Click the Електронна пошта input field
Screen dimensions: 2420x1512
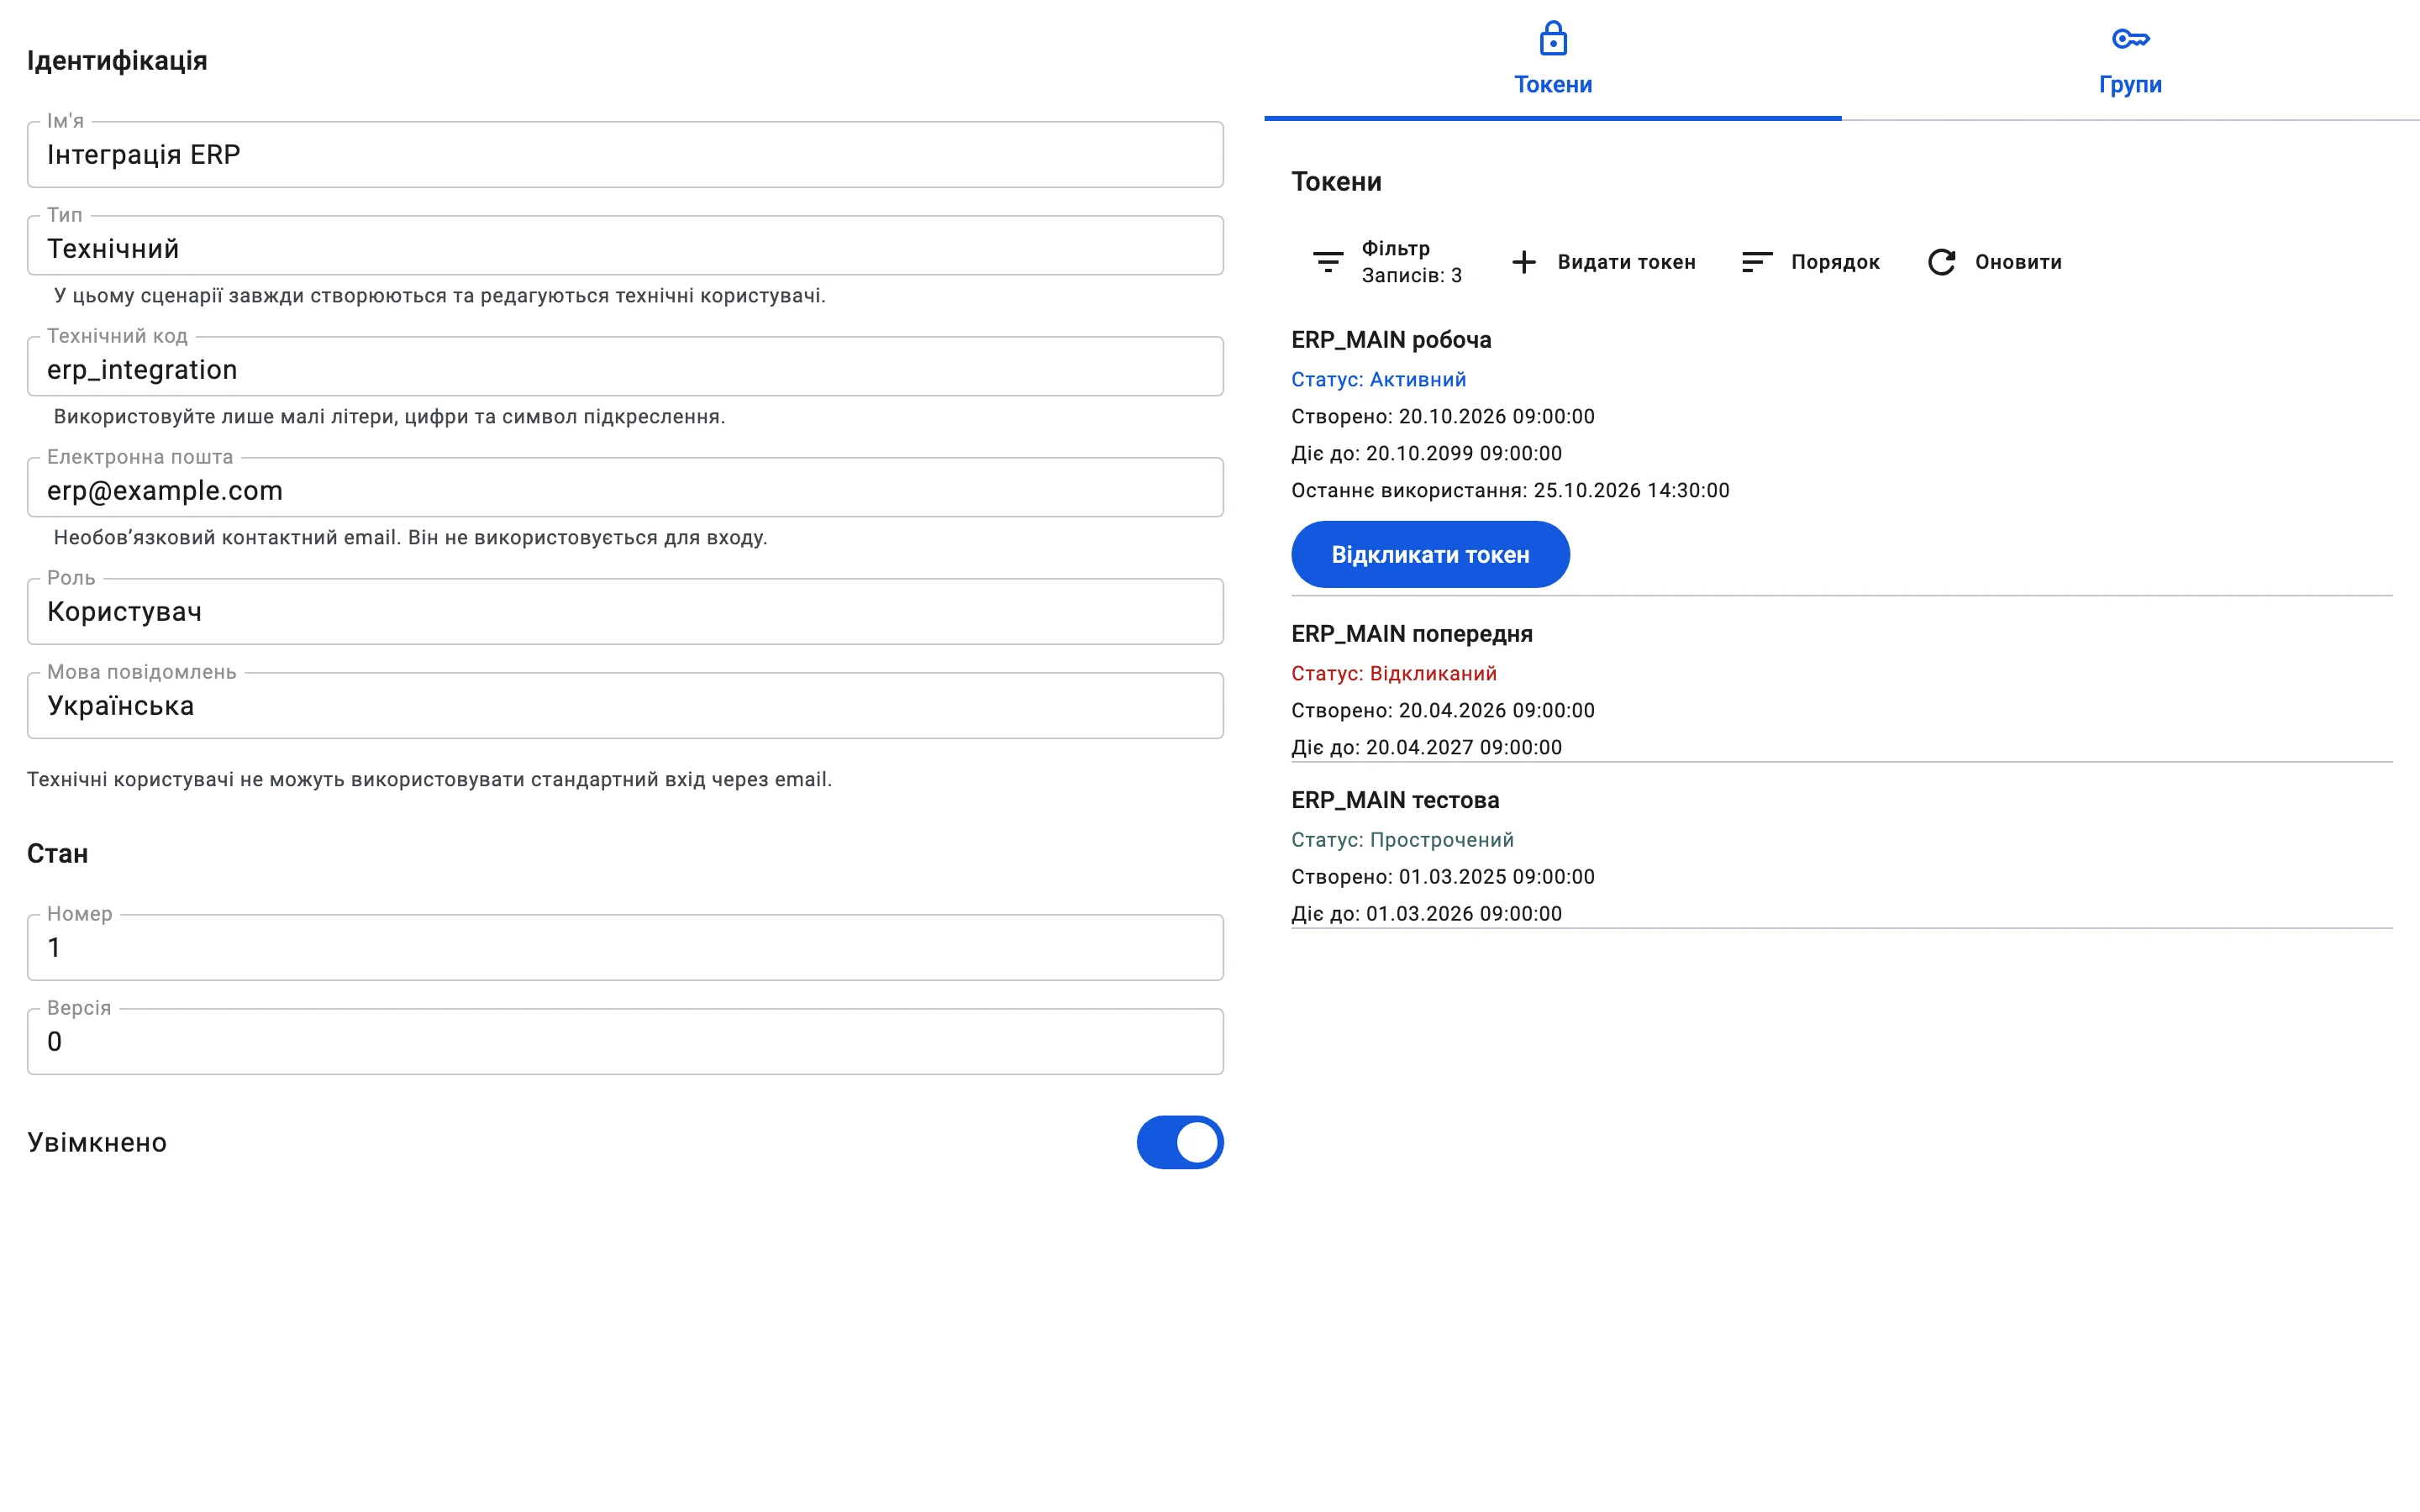tap(625, 488)
